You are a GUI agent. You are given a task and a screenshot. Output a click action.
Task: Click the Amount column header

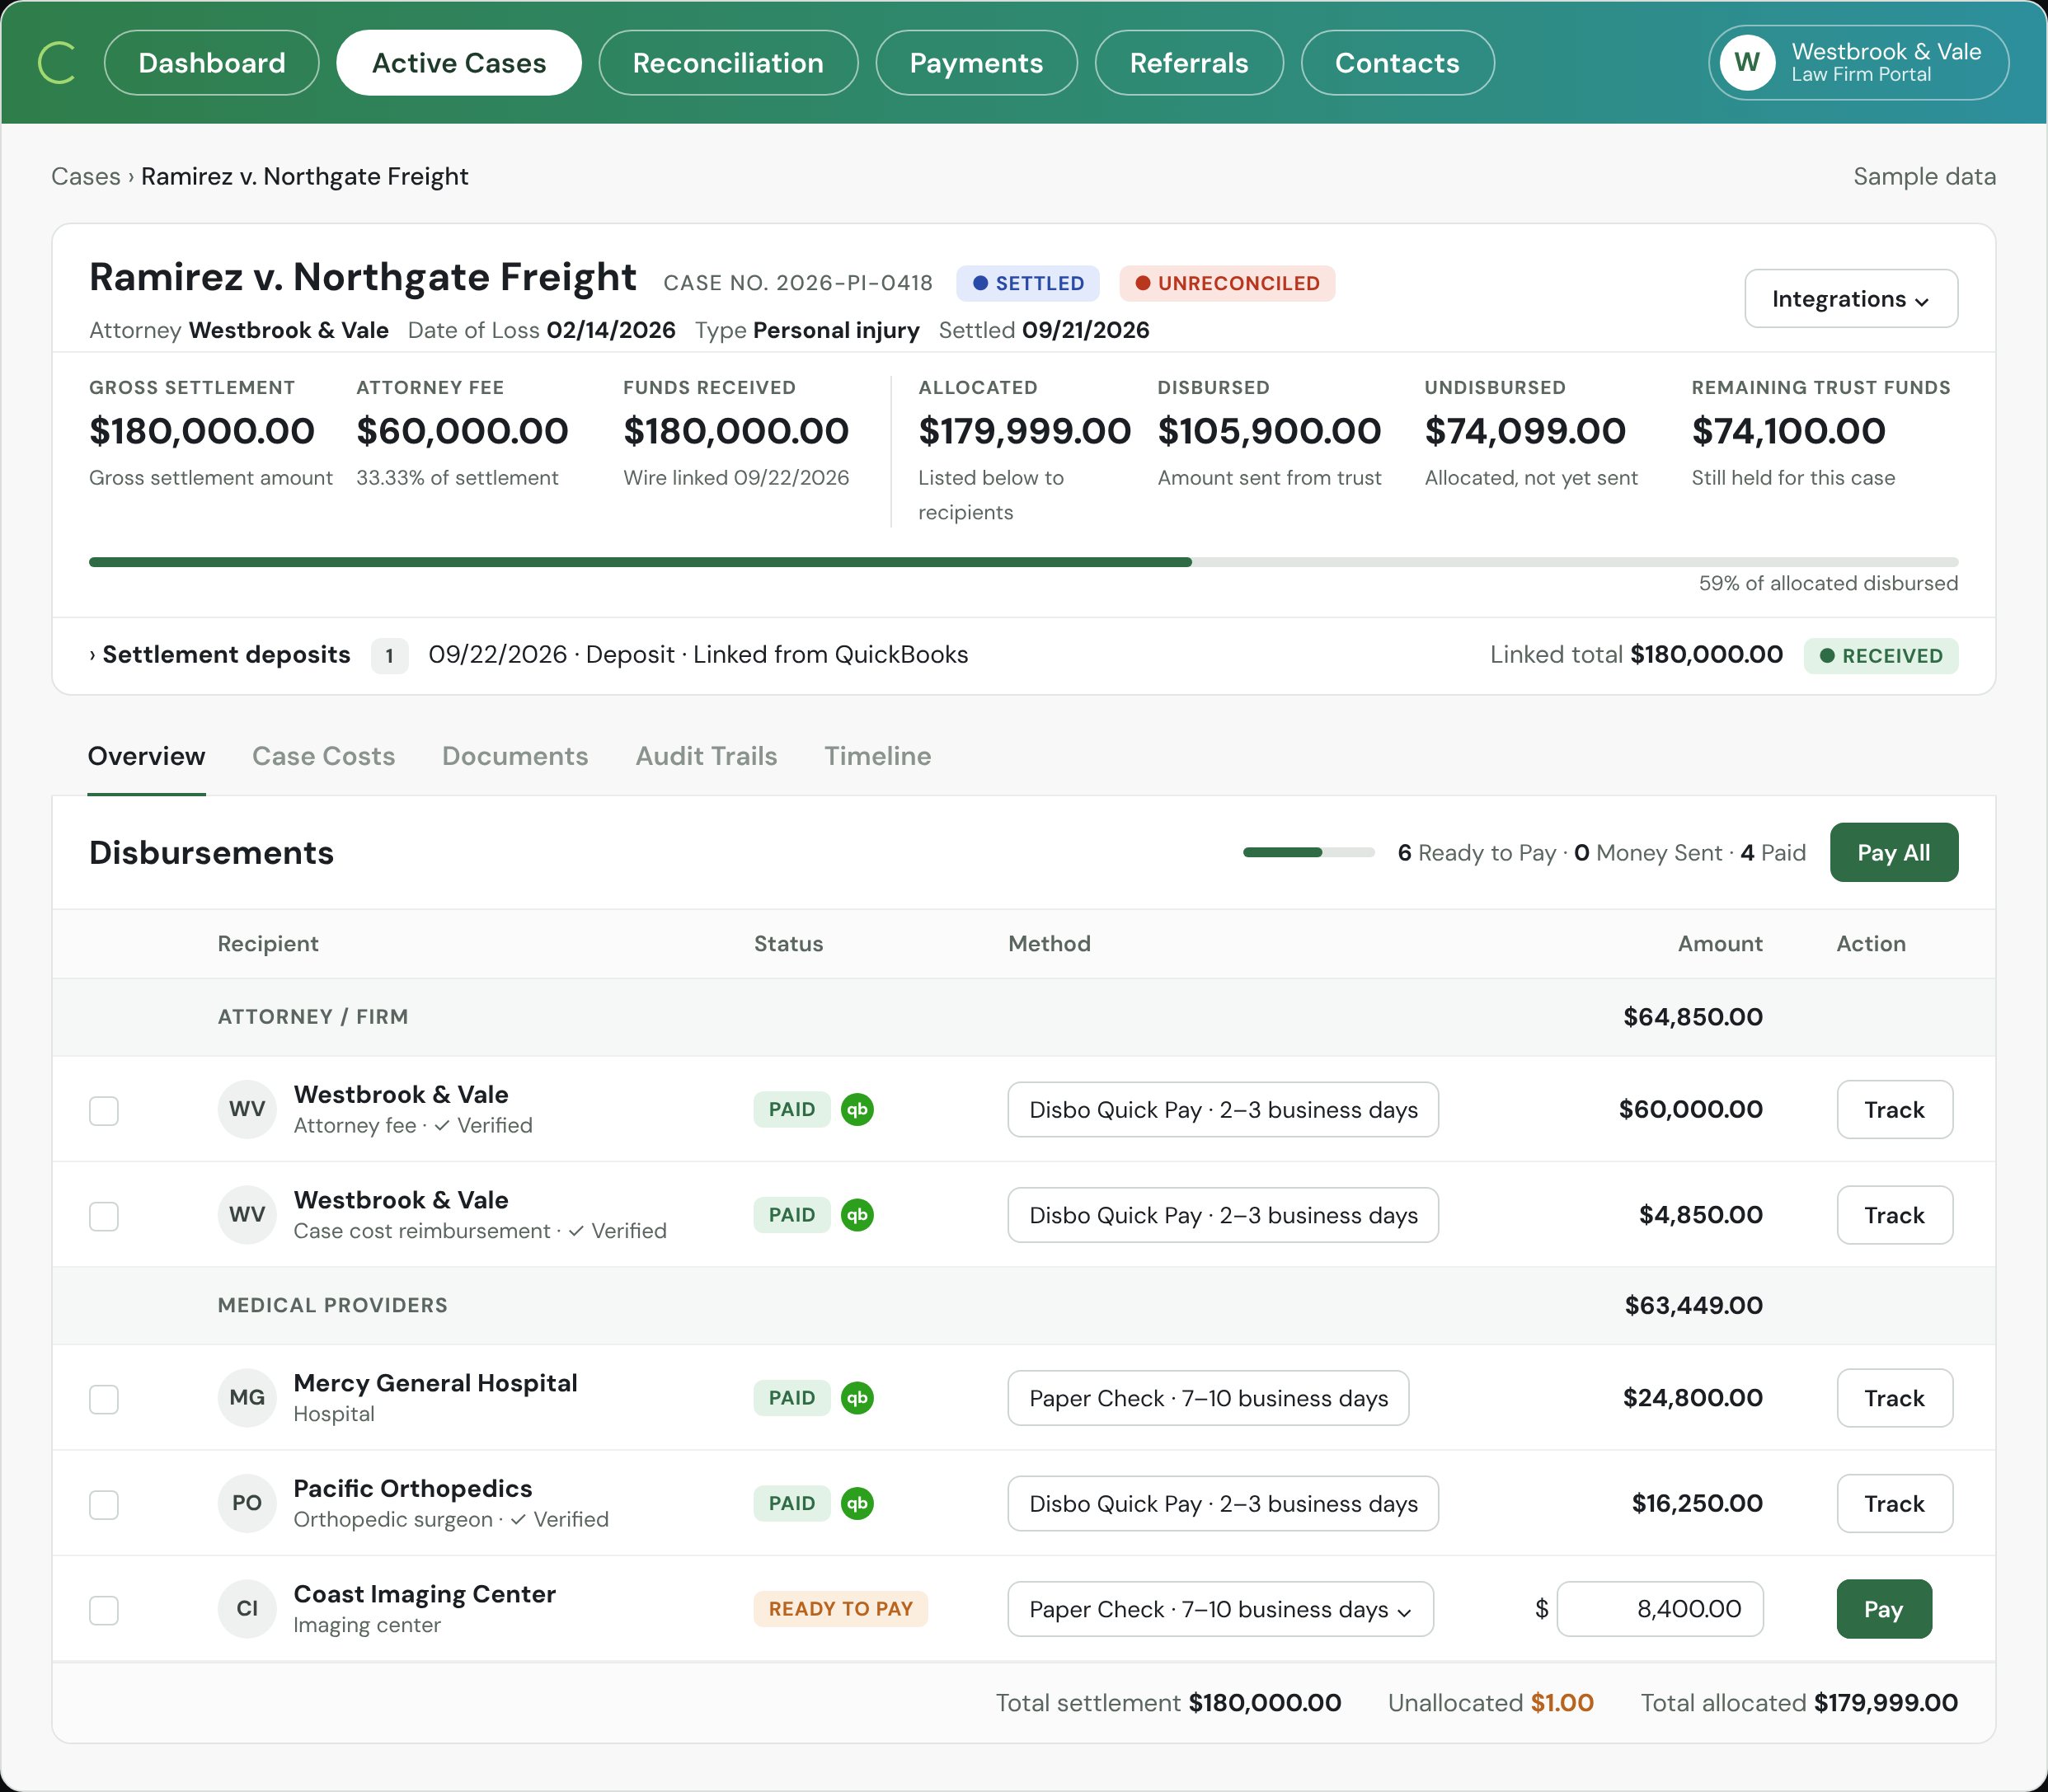click(x=1720, y=944)
